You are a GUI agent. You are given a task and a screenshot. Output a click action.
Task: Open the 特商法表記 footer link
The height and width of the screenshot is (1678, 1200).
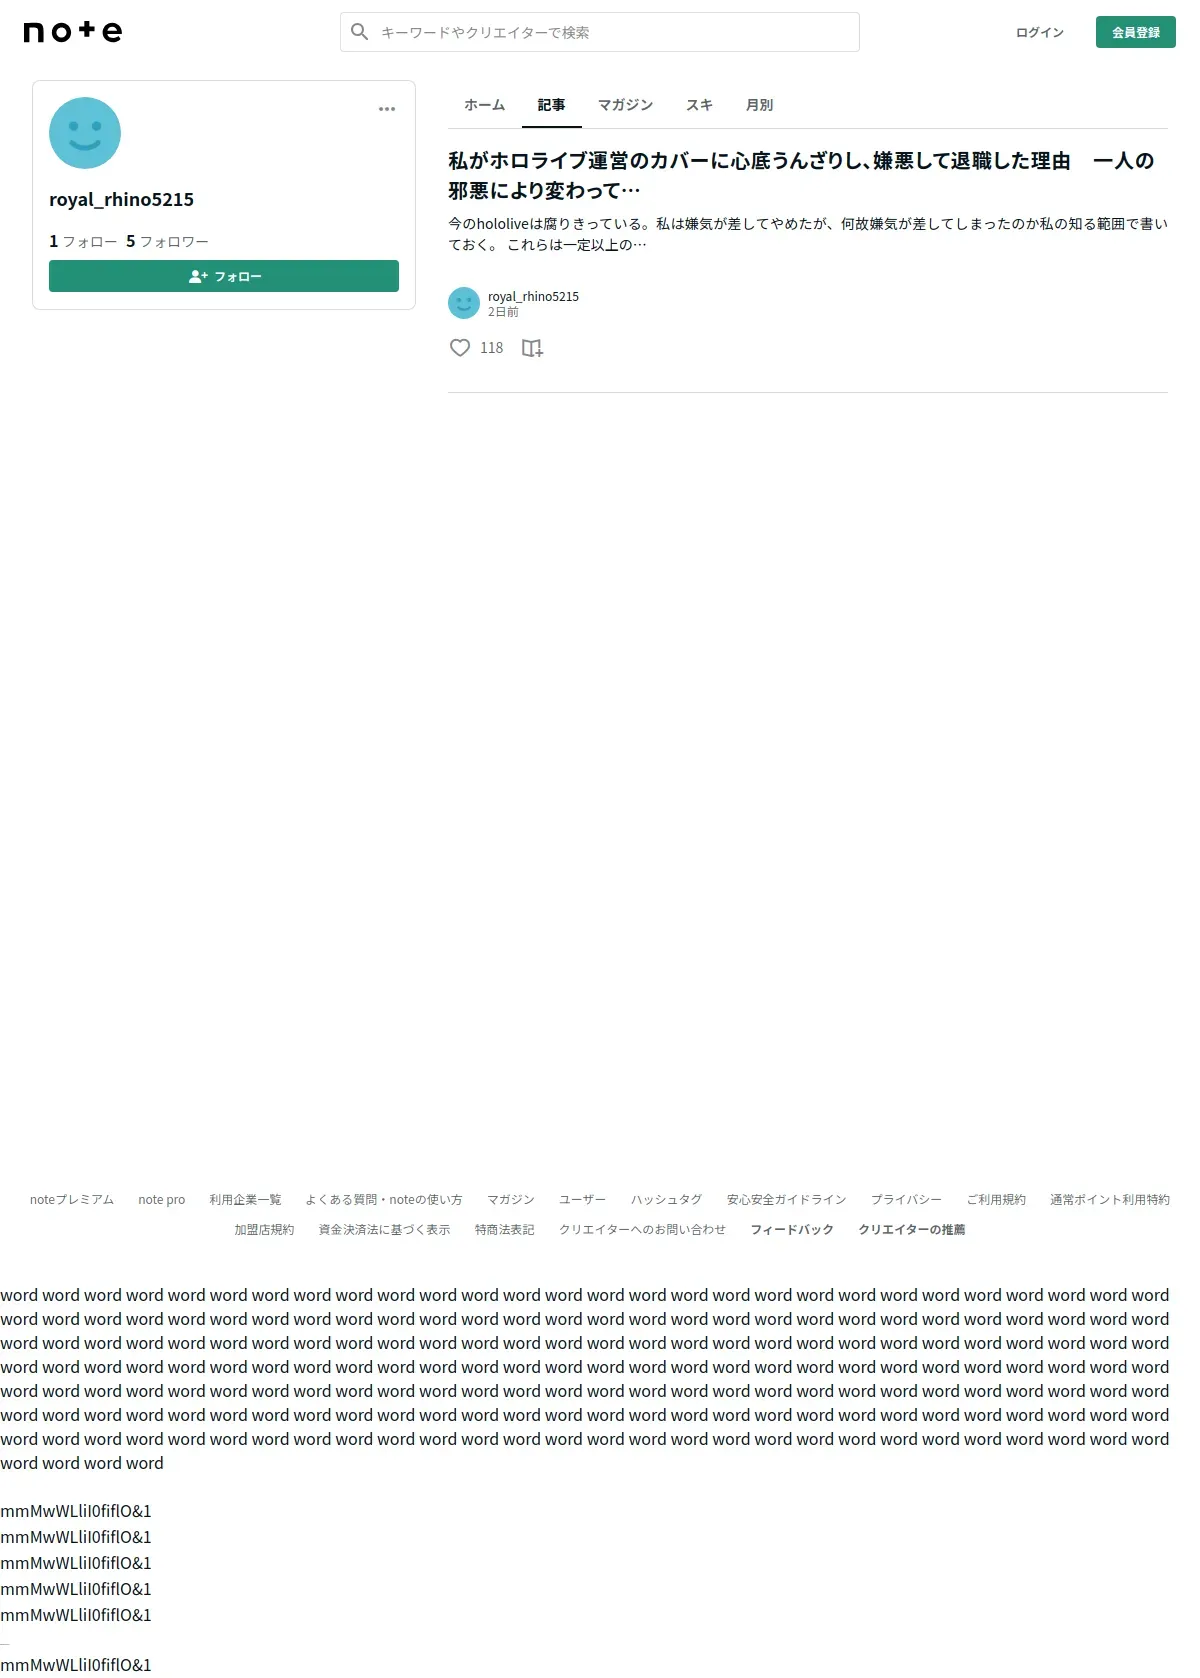click(x=505, y=1230)
